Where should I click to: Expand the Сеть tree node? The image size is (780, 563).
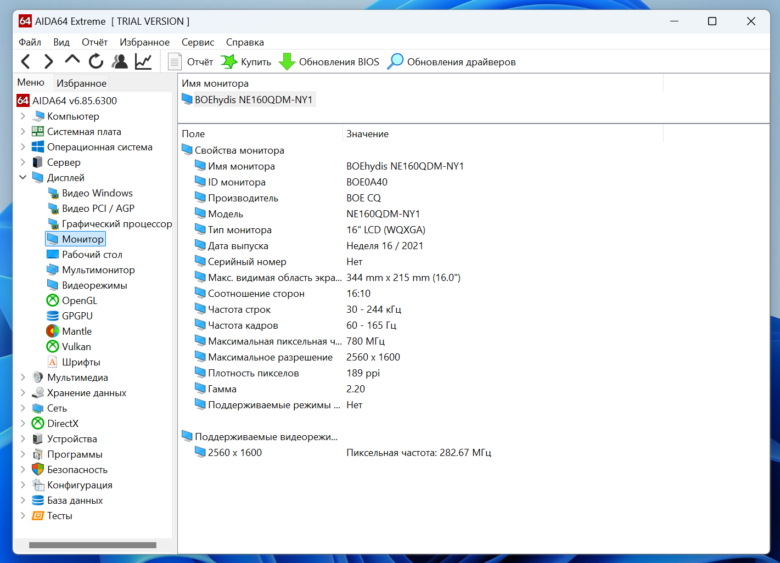point(23,408)
